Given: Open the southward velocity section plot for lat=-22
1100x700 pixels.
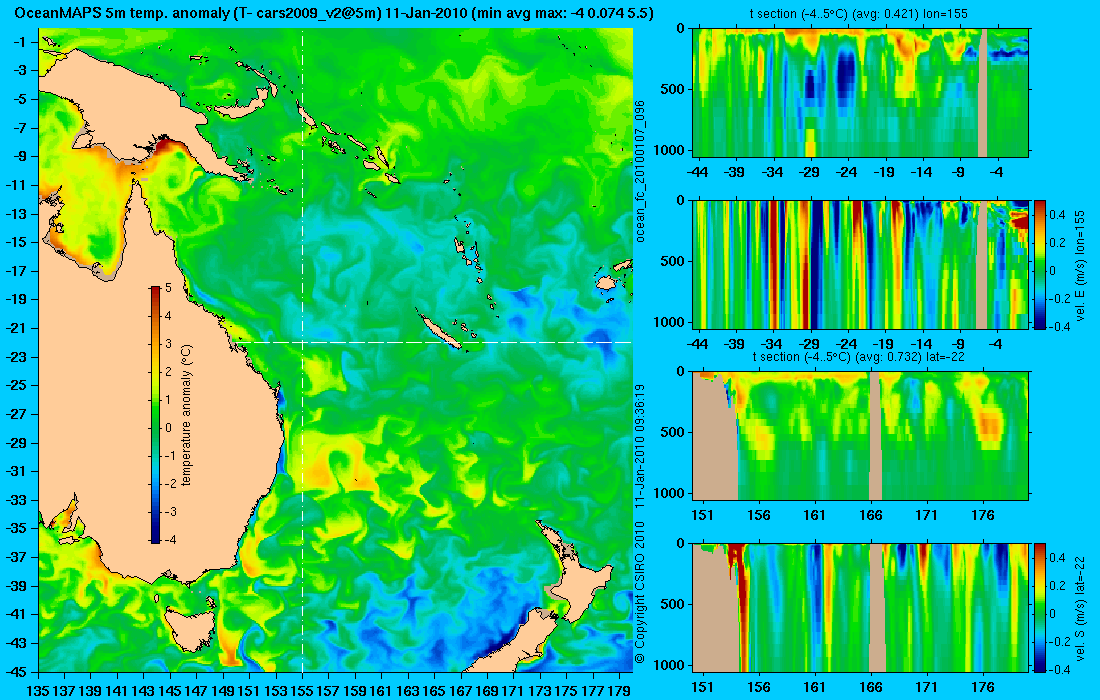Looking at the screenshot, I should (861, 607).
